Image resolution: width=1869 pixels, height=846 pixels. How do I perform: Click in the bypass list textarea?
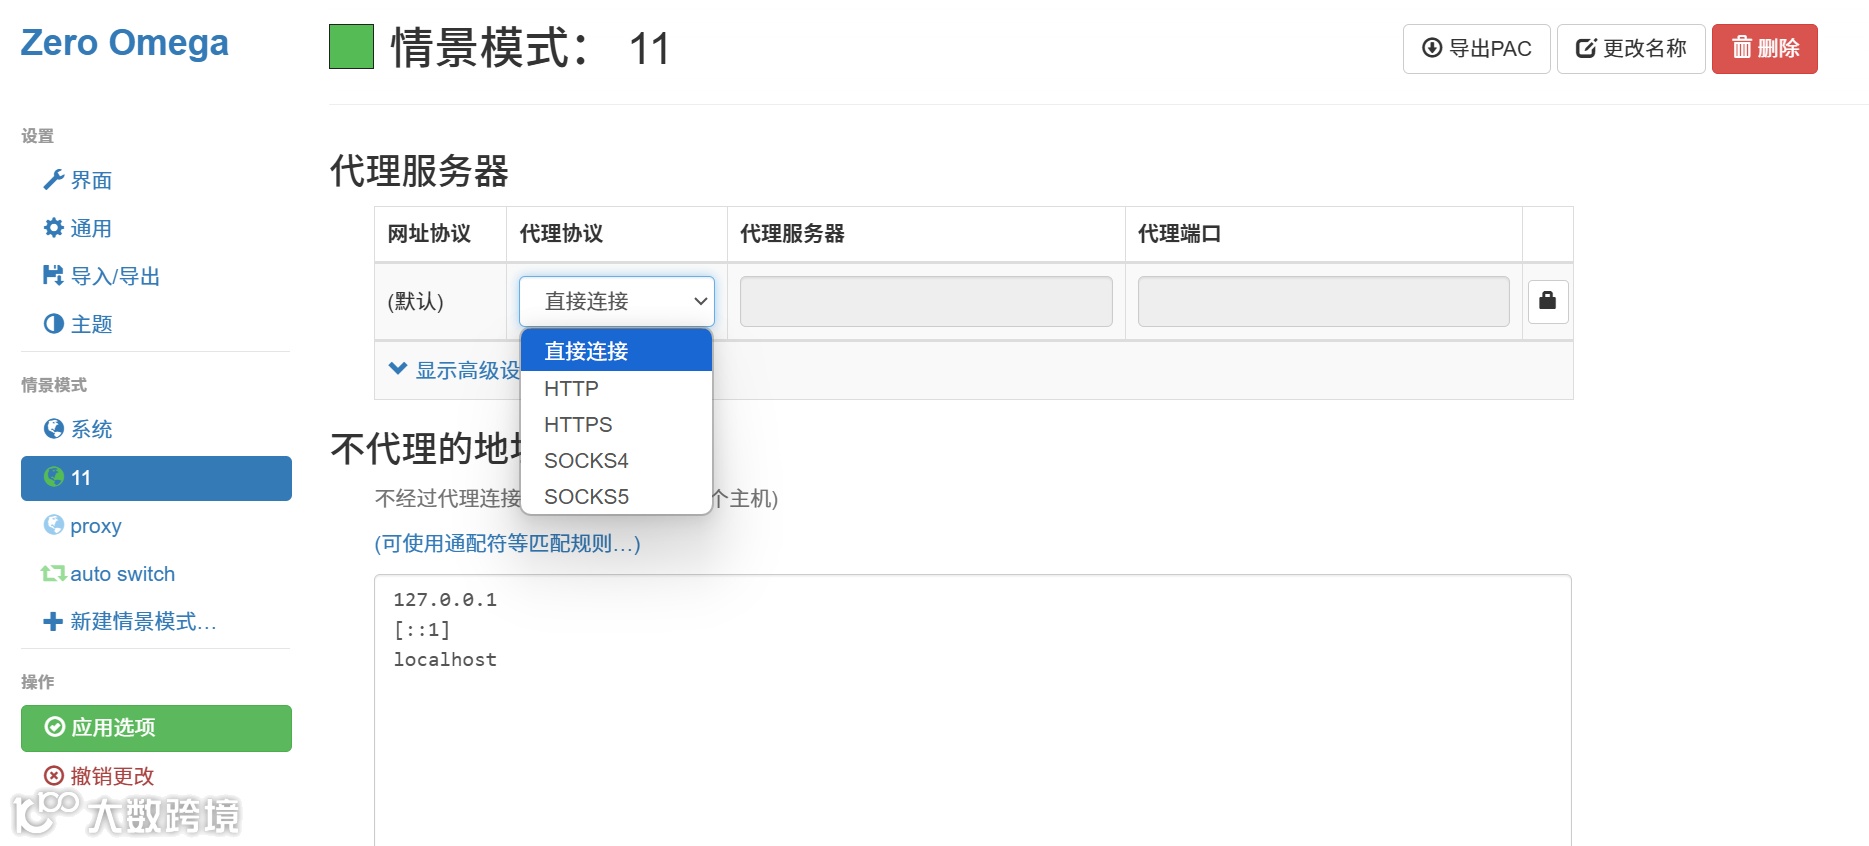coord(973,710)
